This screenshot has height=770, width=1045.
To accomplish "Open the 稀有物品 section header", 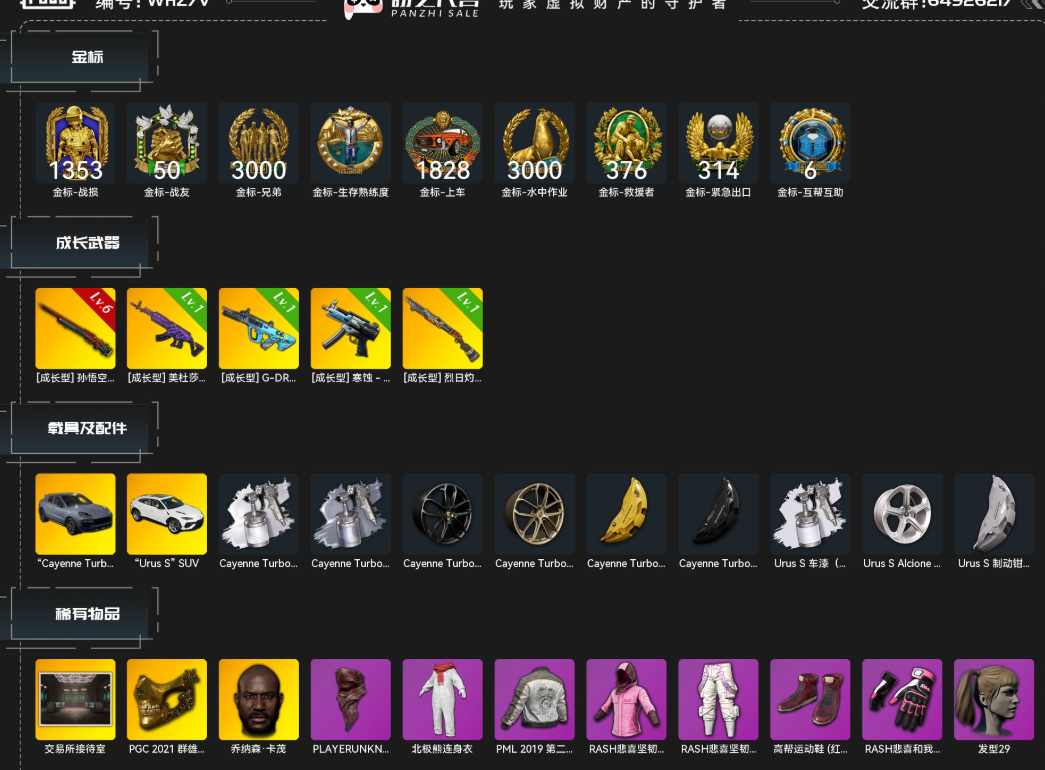I will click(84, 614).
